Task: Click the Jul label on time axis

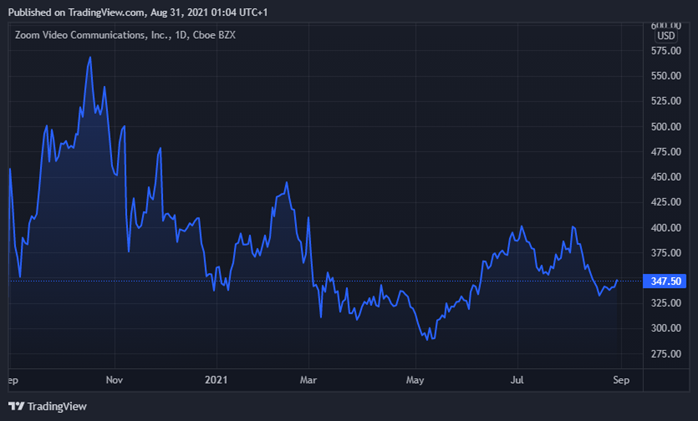Action: coord(518,380)
